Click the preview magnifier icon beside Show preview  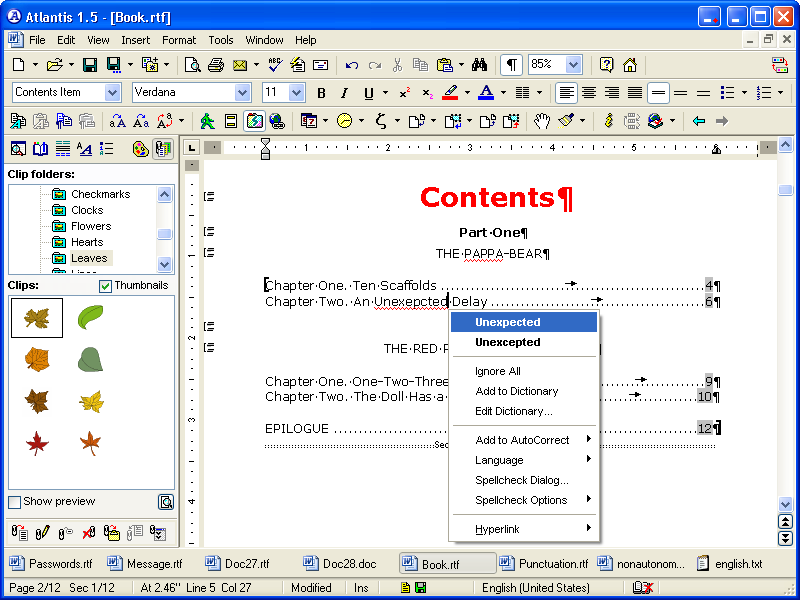[x=166, y=502]
